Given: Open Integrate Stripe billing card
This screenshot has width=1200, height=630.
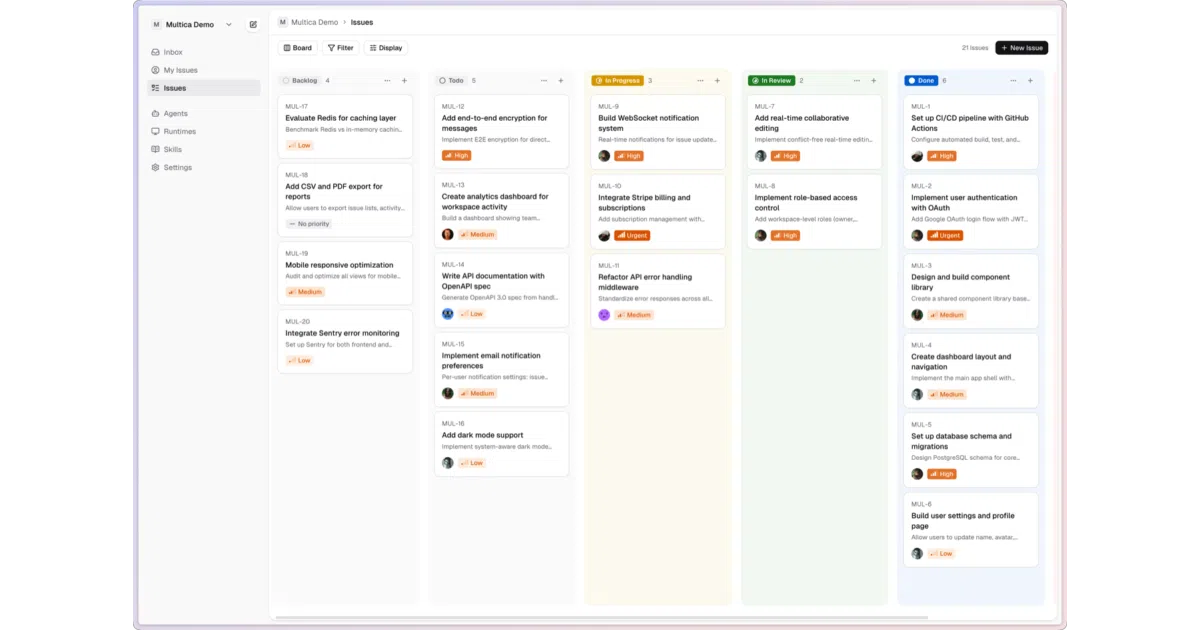Looking at the screenshot, I should (658, 211).
